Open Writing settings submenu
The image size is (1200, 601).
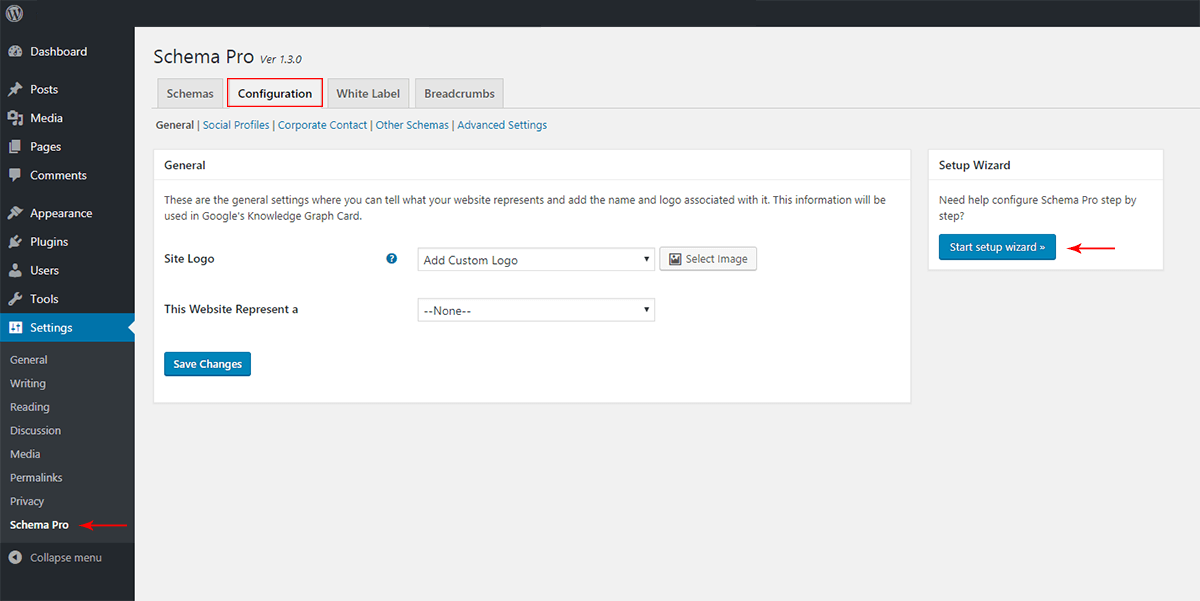tap(28, 383)
